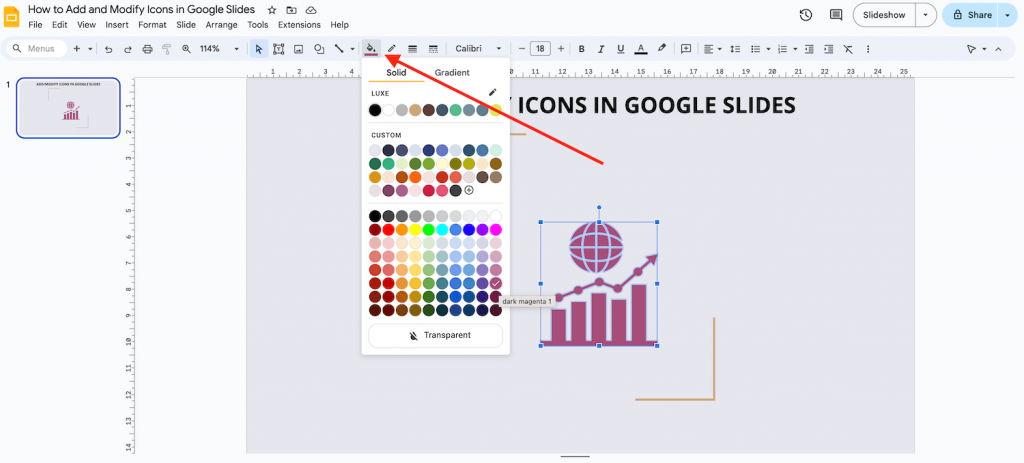Click the Undo arrow
This screenshot has width=1024, height=463.
coord(108,49)
